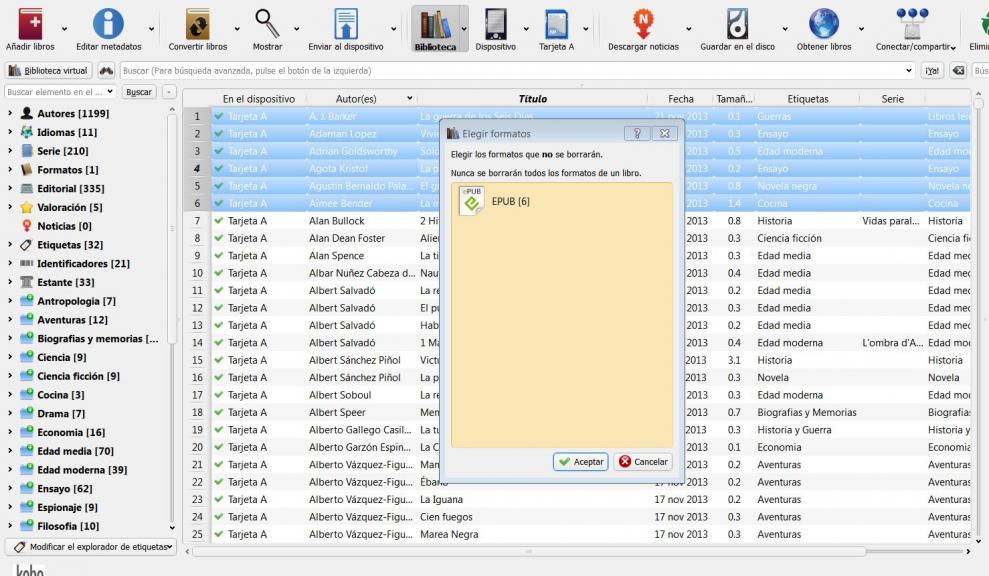The width and height of the screenshot is (989, 576).
Task: Select author Albert Speer row
Action: point(337,412)
